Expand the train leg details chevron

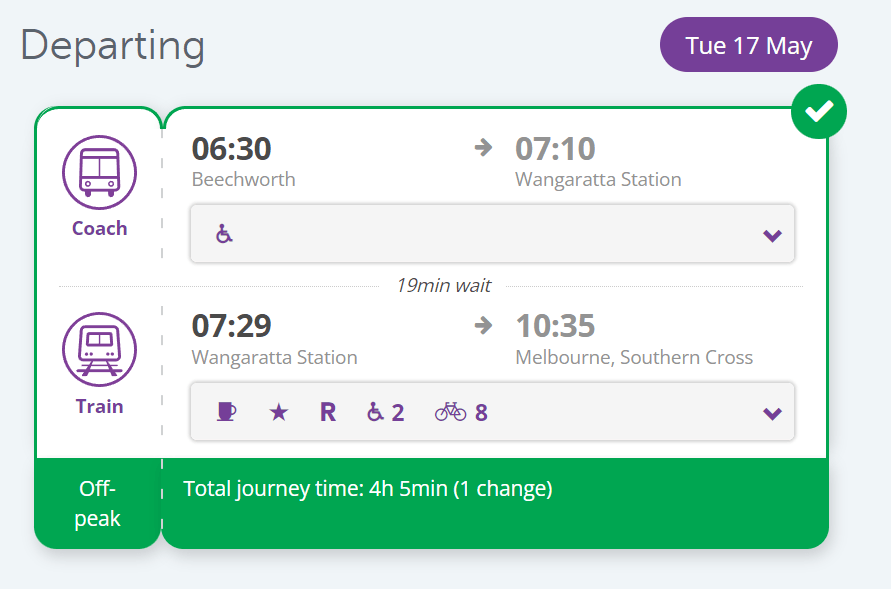(771, 414)
